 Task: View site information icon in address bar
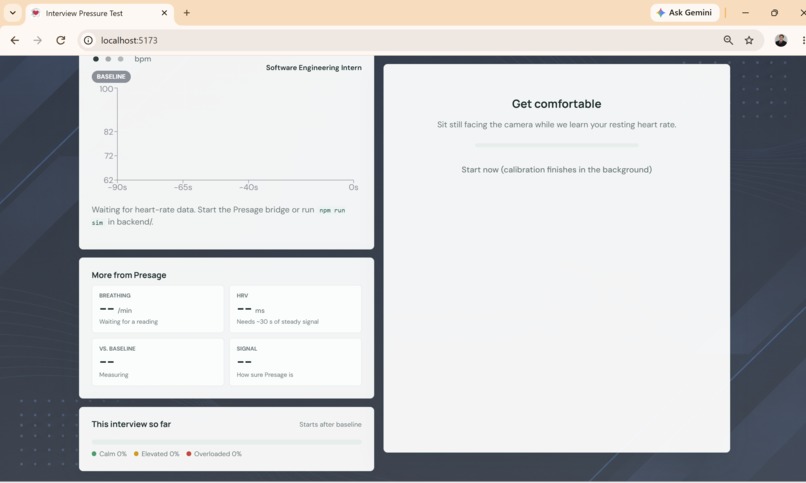pyautogui.click(x=88, y=40)
